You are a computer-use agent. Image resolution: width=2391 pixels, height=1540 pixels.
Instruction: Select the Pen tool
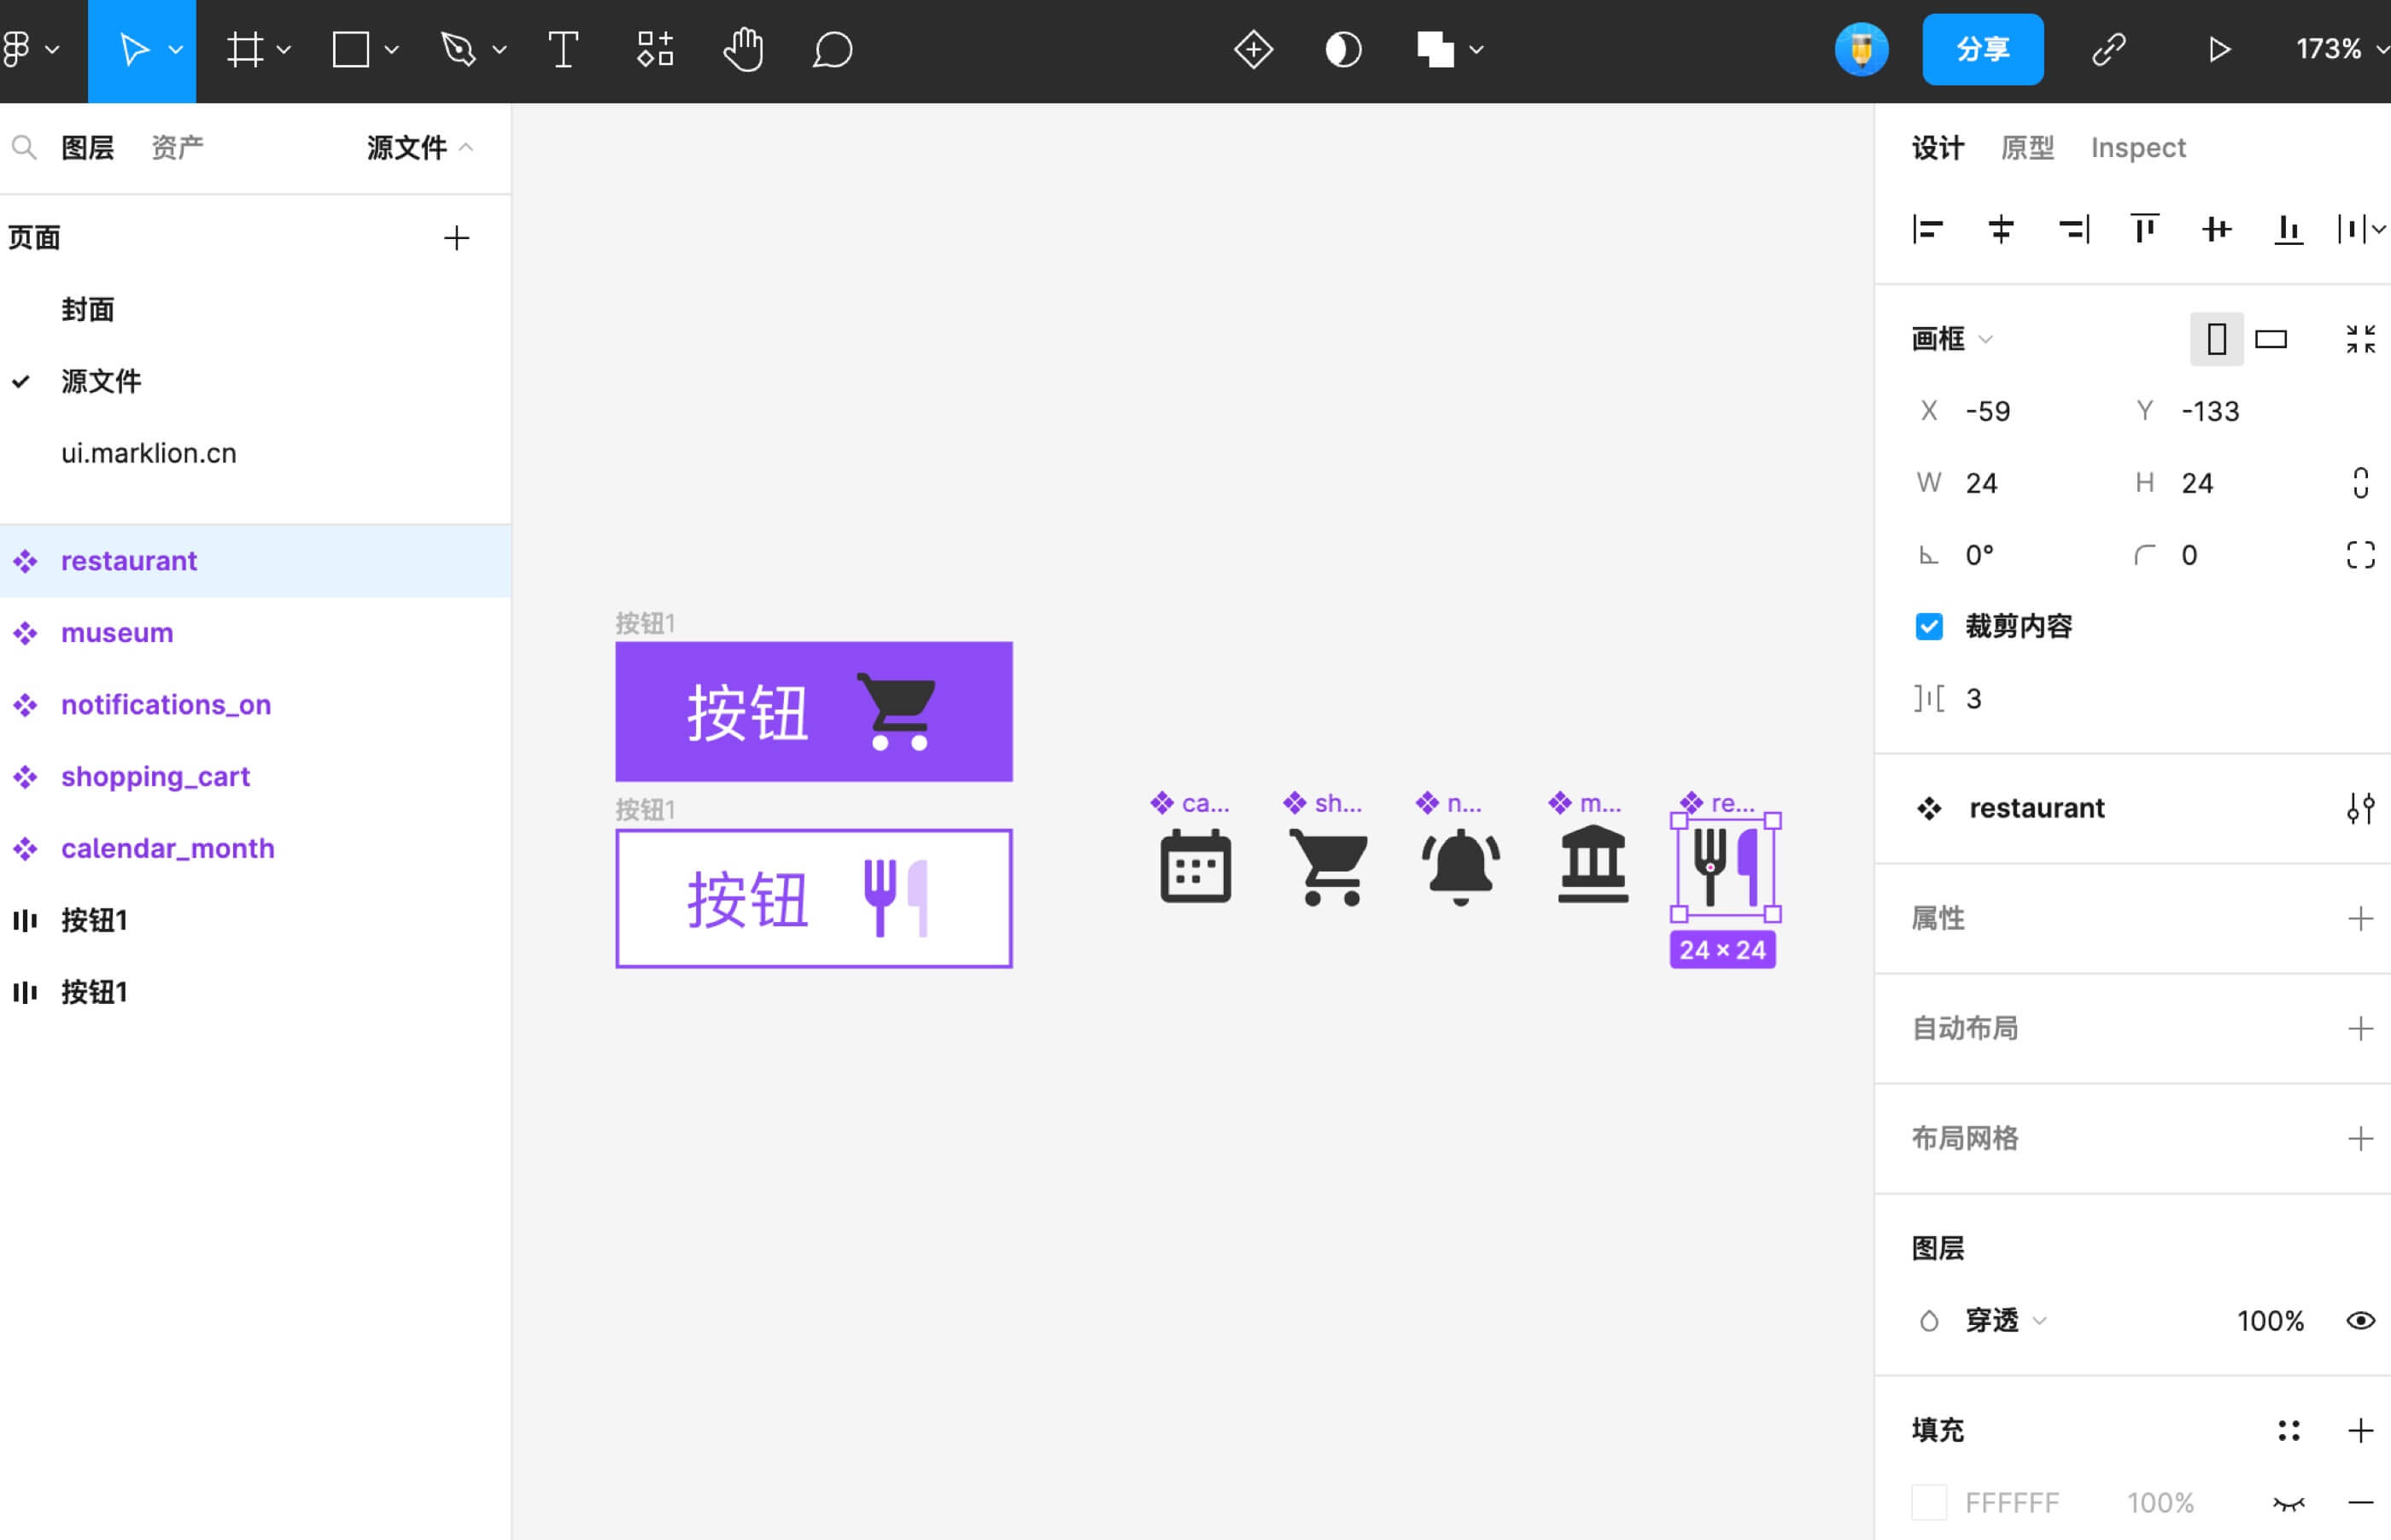coord(458,49)
